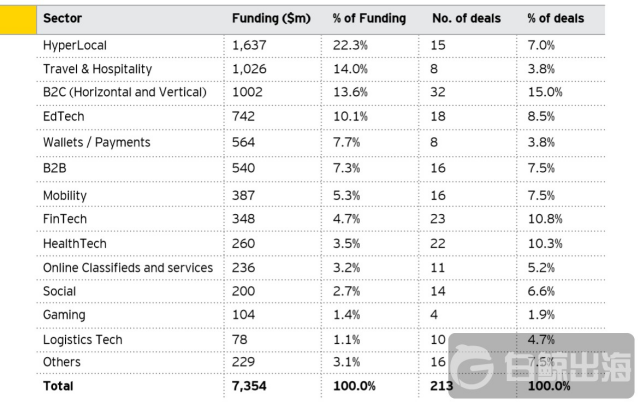Click the EdTech sector cell
The image size is (640, 404).
pos(65,118)
